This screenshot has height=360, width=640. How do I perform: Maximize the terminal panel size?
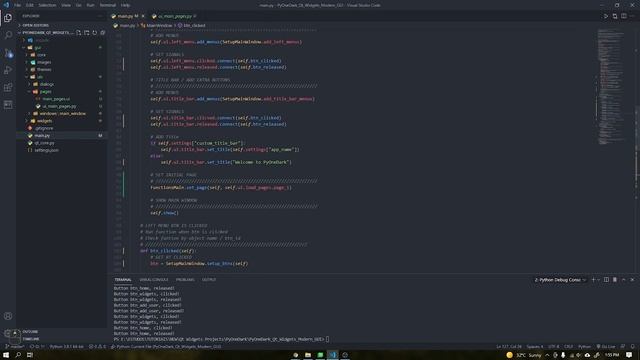[624, 280]
